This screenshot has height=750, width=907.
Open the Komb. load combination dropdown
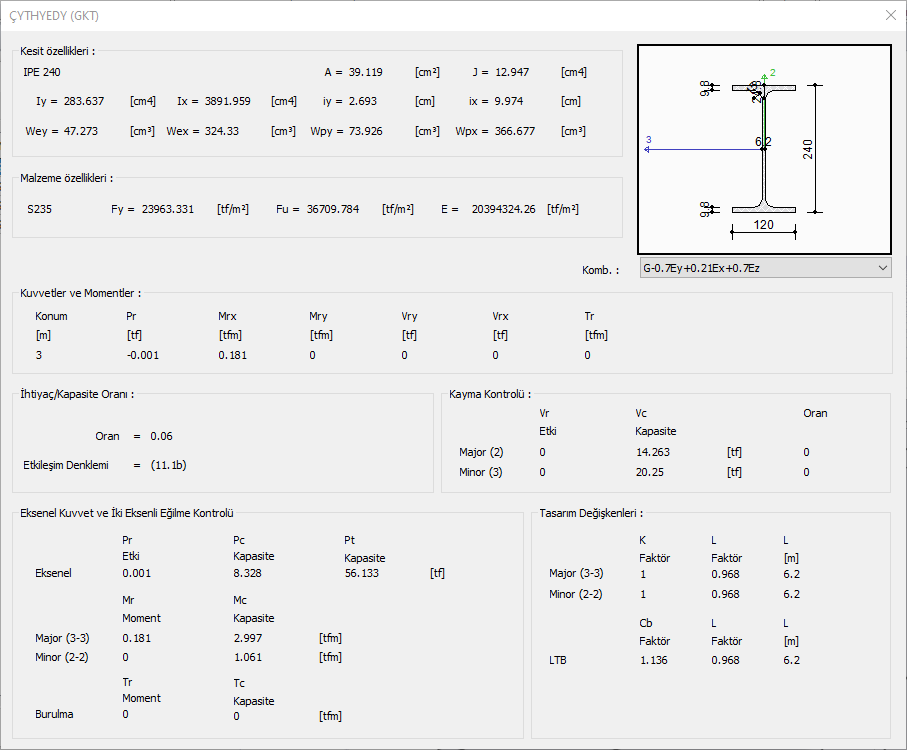coord(764,268)
